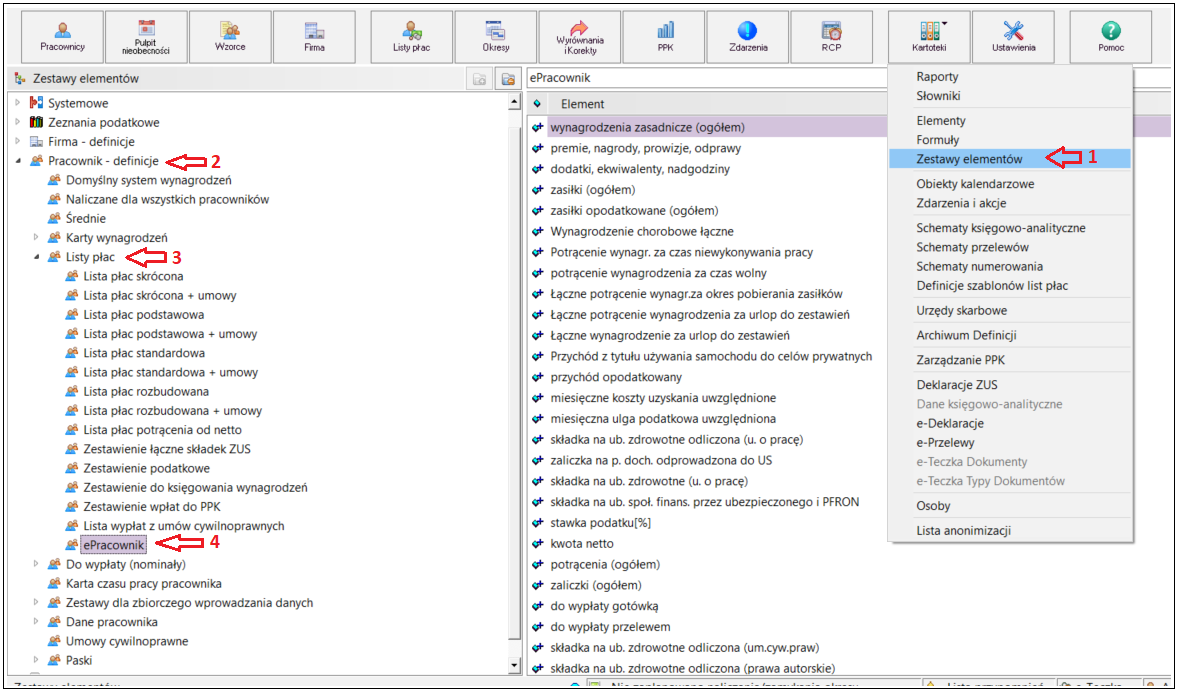Collapse the Pracownik - definicje node
1178x692 pixels.
click(x=18, y=161)
